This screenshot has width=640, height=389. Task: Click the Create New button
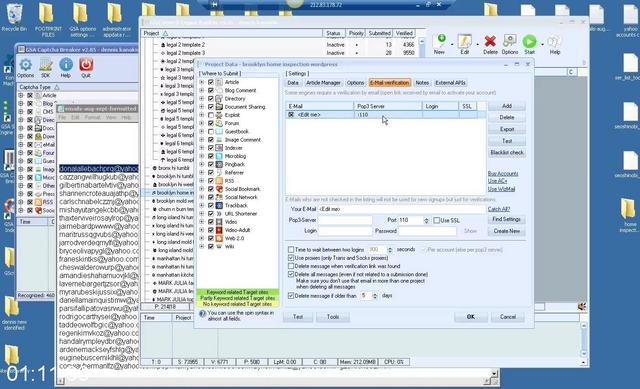pos(507,231)
